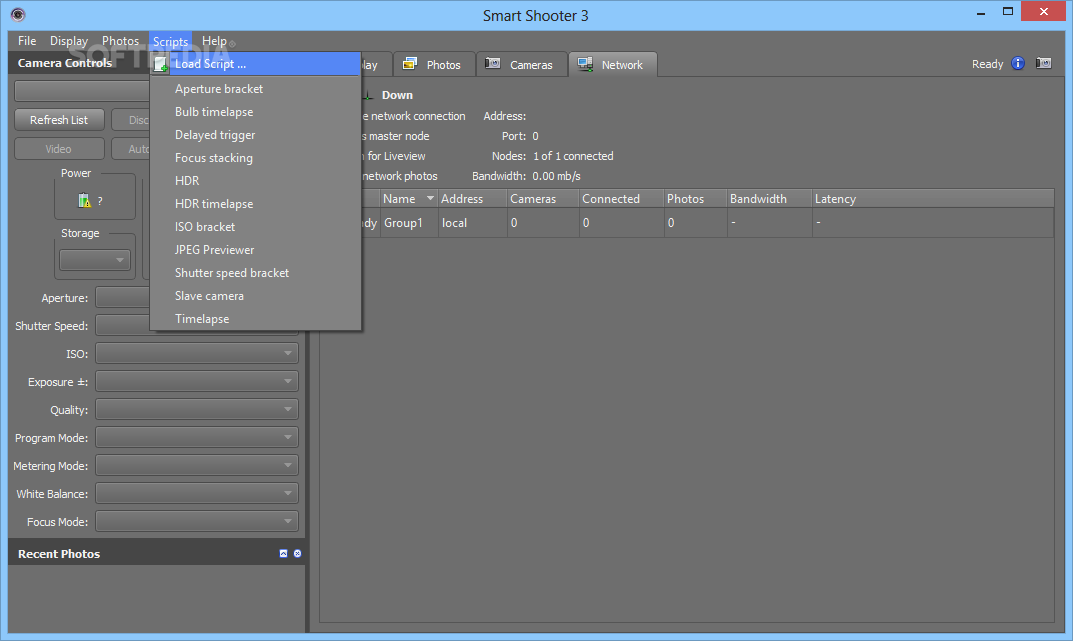Image resolution: width=1073 pixels, height=641 pixels.
Task: Close the Recent Photos panel icon
Action: (x=297, y=553)
